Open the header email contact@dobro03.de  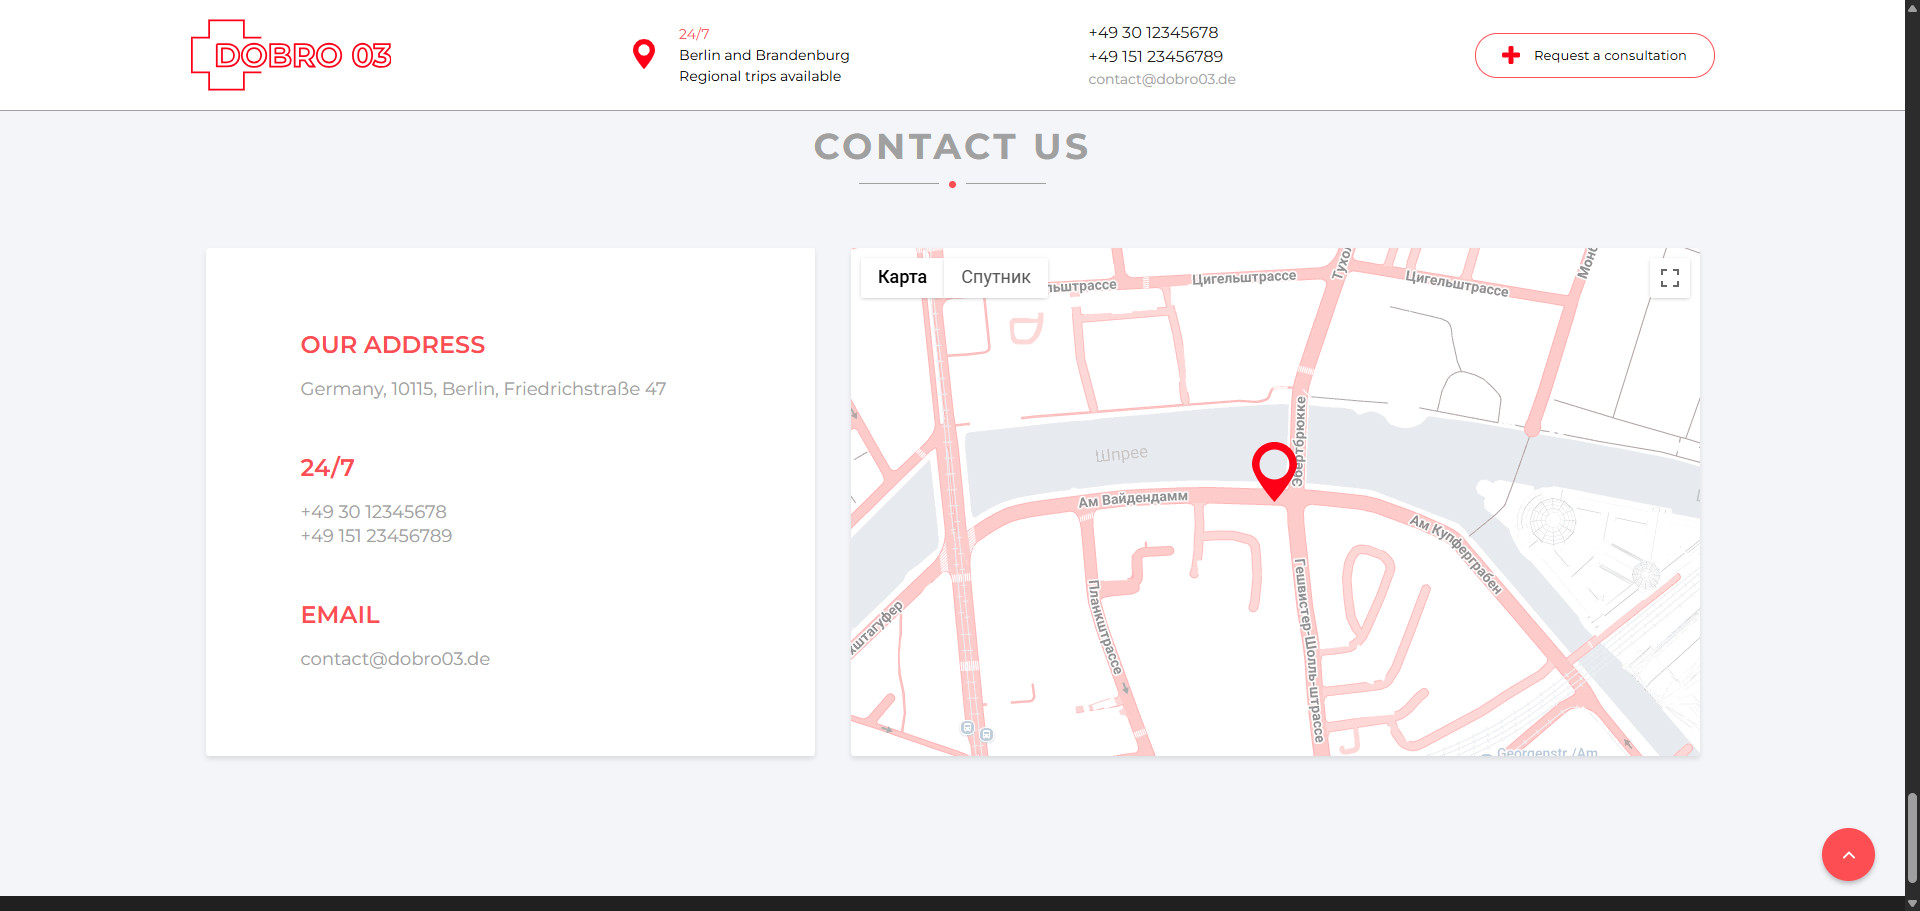1161,80
